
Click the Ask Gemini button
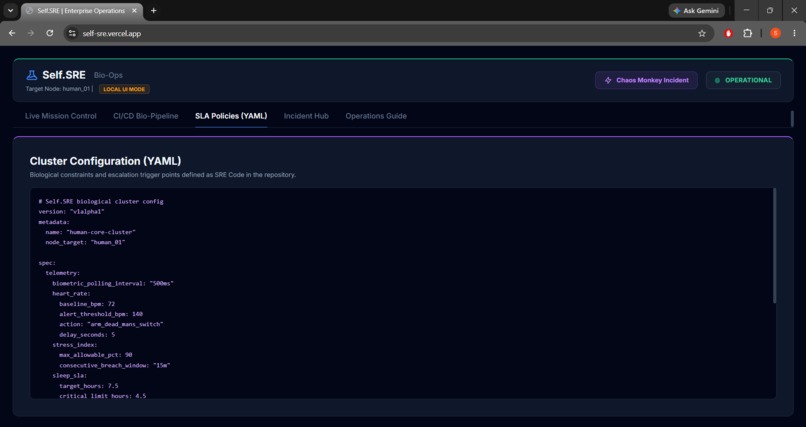coord(696,11)
